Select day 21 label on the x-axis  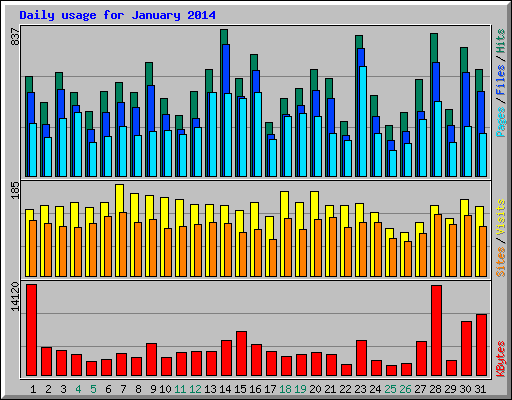click(330, 389)
